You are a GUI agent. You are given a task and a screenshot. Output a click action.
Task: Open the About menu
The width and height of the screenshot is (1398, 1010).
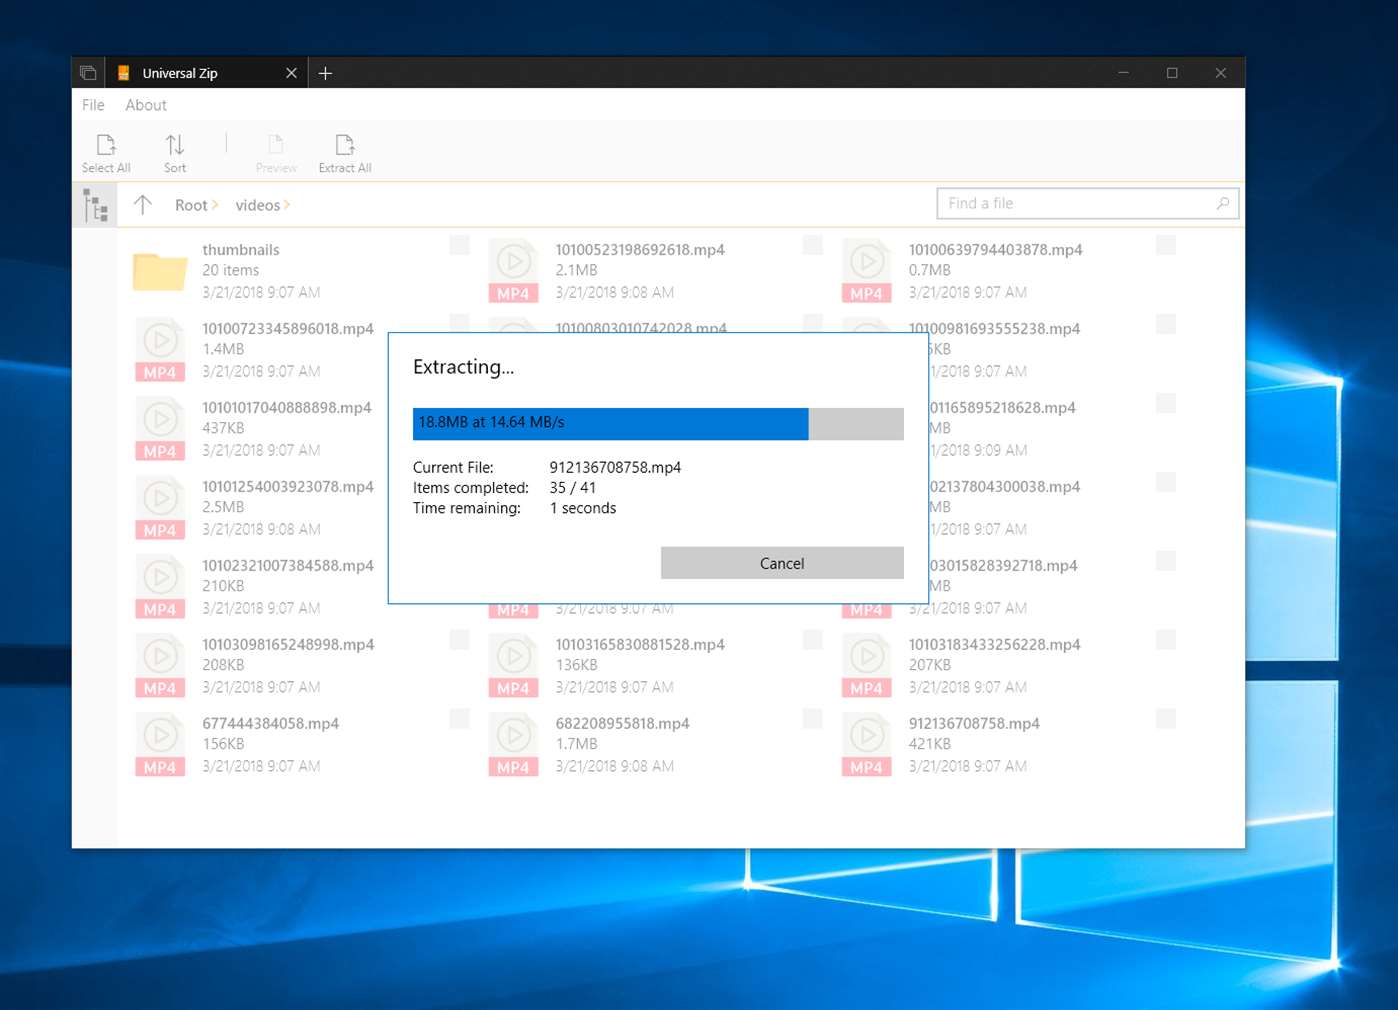click(x=146, y=105)
